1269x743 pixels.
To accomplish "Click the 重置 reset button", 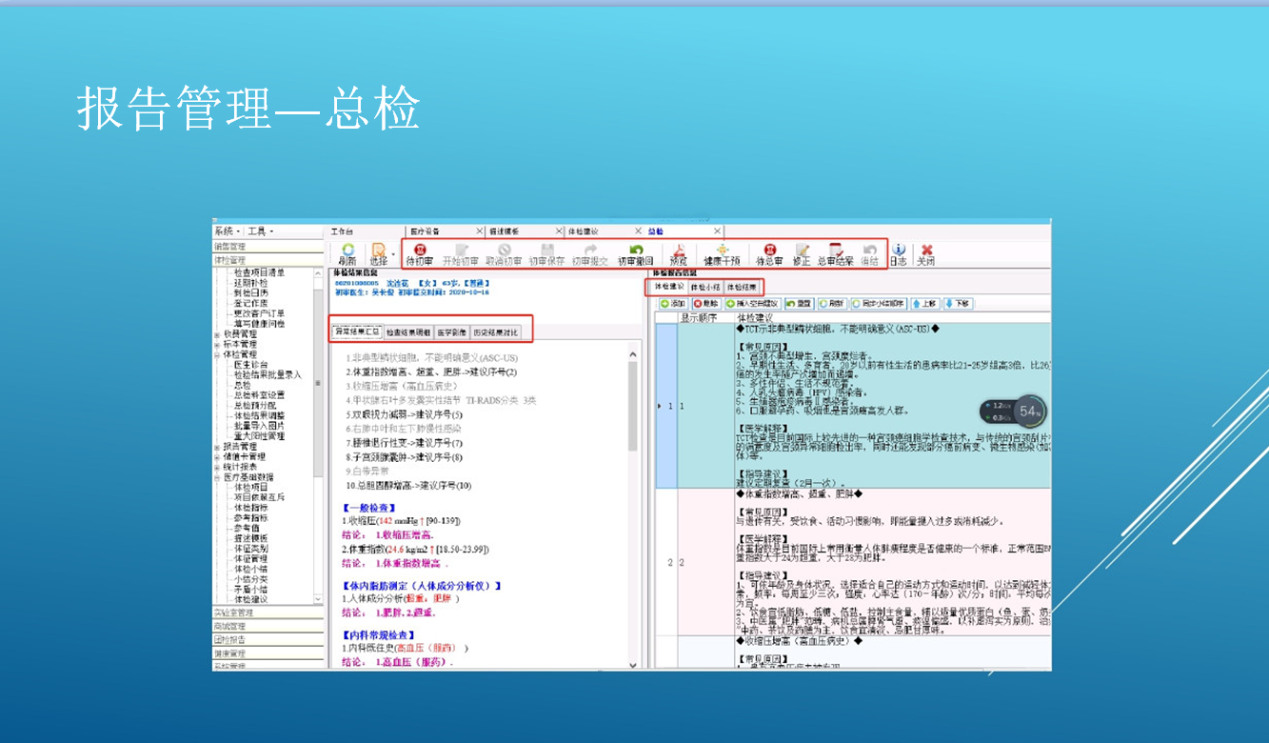I will [x=798, y=303].
